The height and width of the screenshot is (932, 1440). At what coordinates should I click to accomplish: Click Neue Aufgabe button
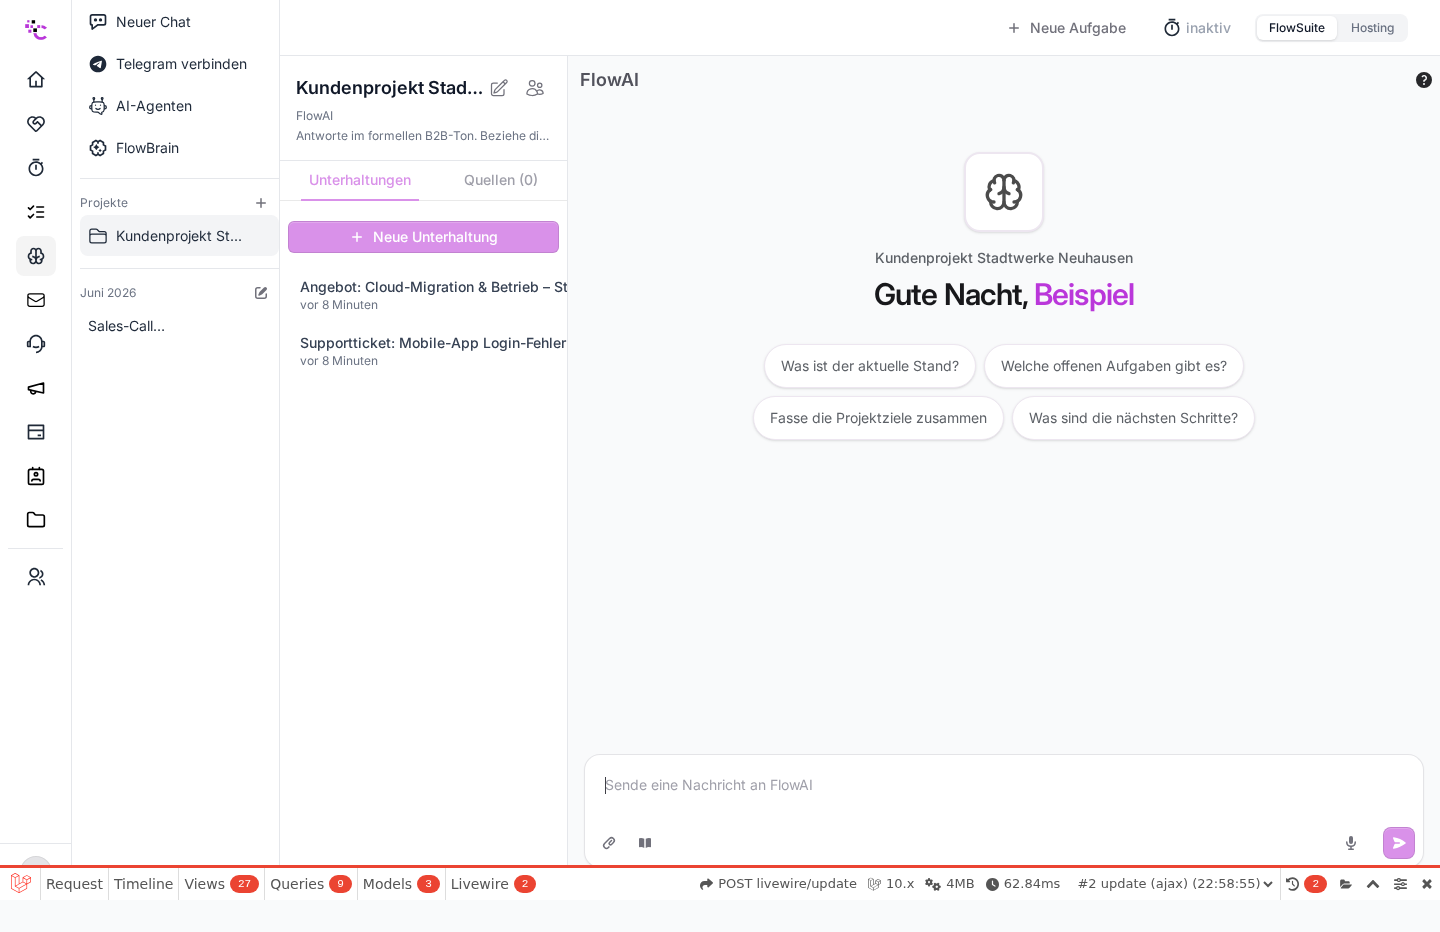(1066, 28)
